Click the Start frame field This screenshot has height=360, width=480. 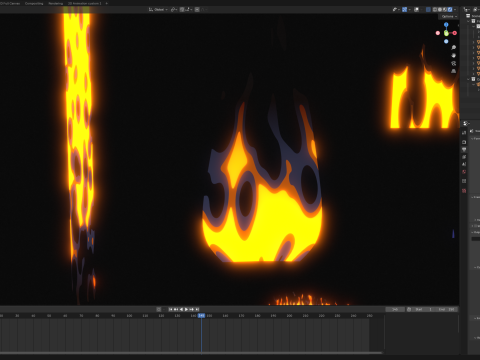(423, 309)
